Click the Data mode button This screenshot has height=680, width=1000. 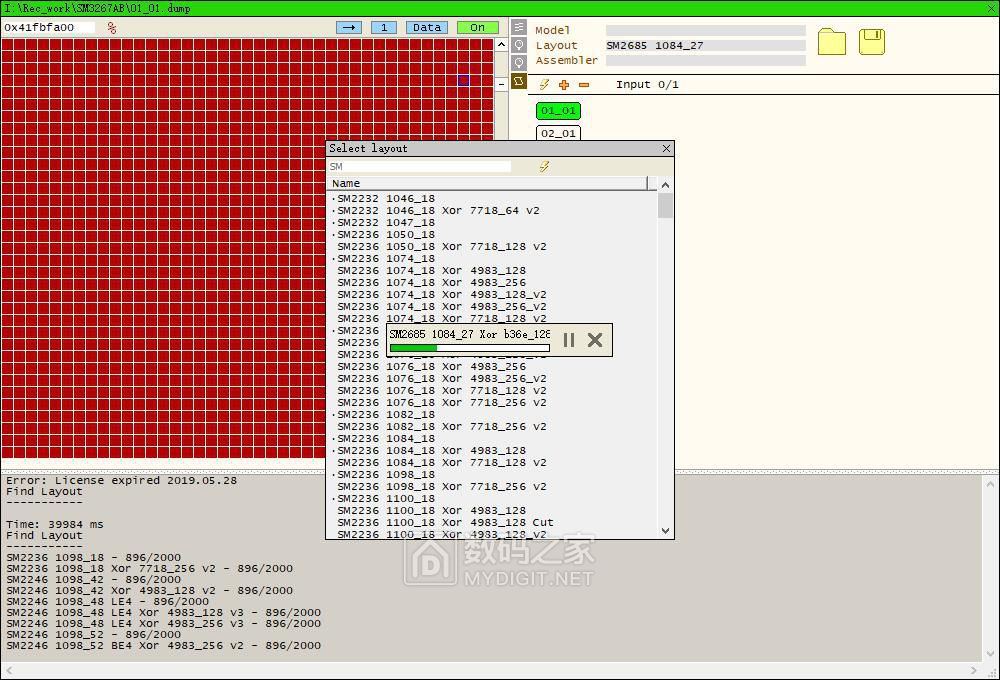[x=427, y=27]
